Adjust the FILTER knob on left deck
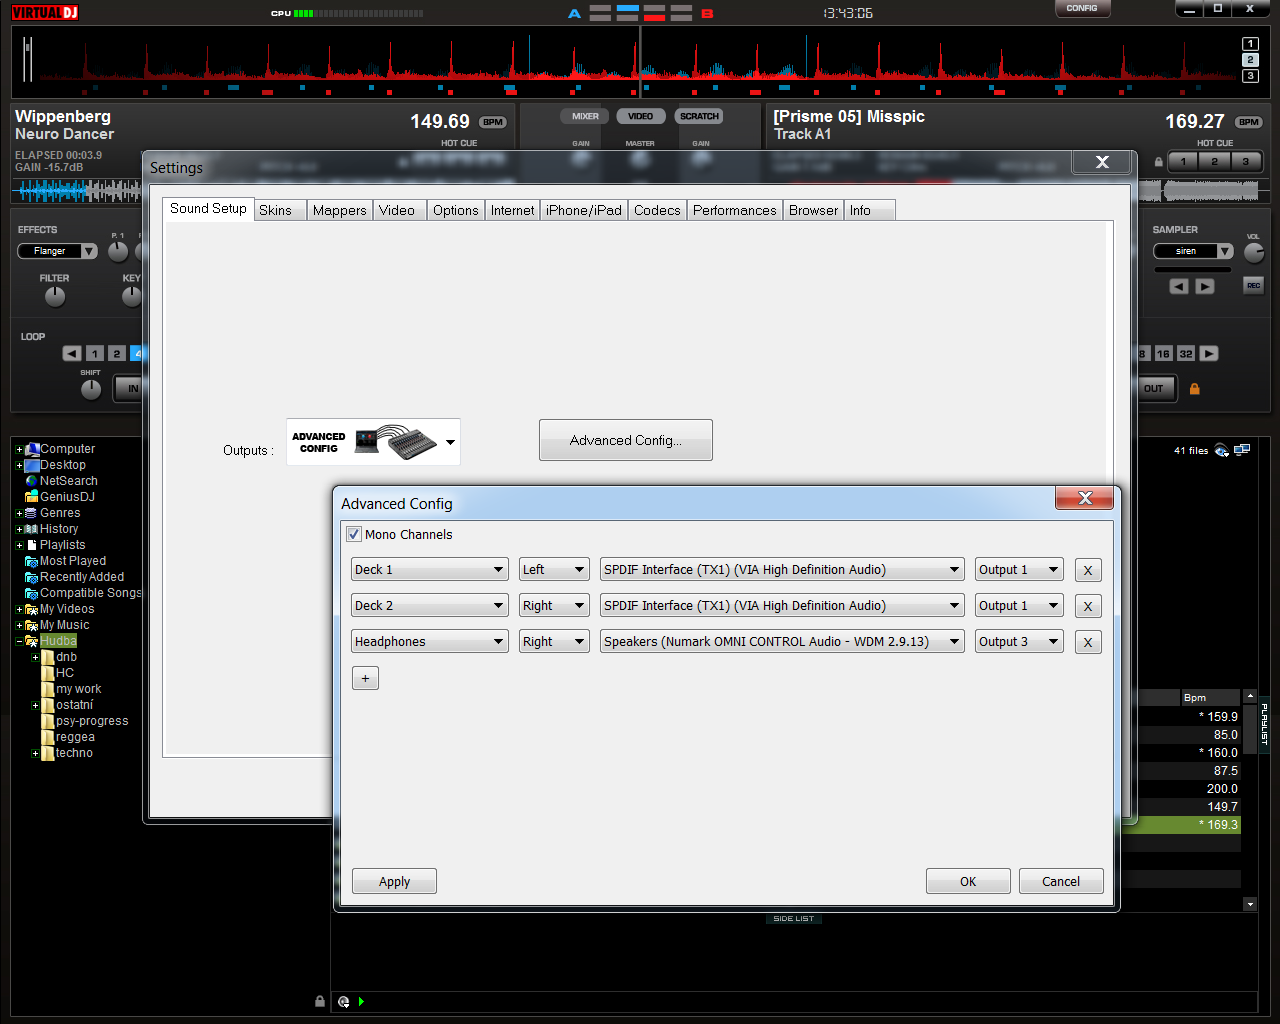Image resolution: width=1280 pixels, height=1024 pixels. pyautogui.click(x=55, y=297)
